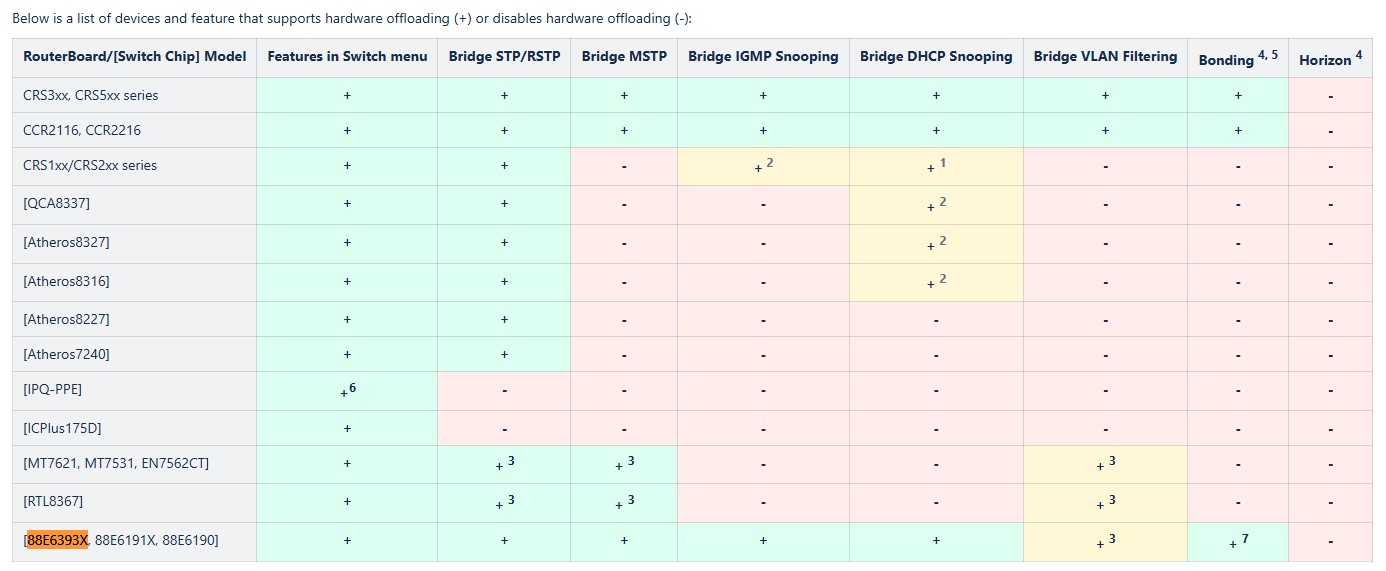Click footnote 3 in RTL8367 Bridge MSTP cell
This screenshot has height=571, width=1386.
pos(631,500)
